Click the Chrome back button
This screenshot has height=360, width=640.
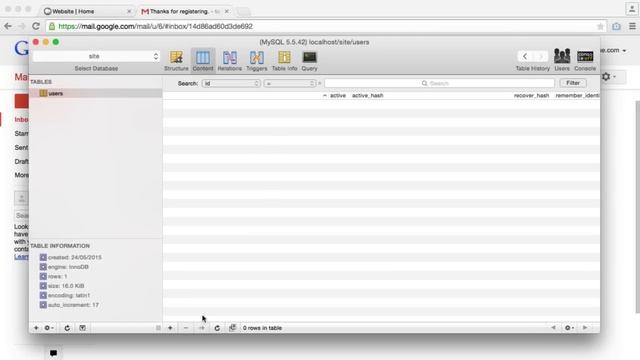[8, 26]
